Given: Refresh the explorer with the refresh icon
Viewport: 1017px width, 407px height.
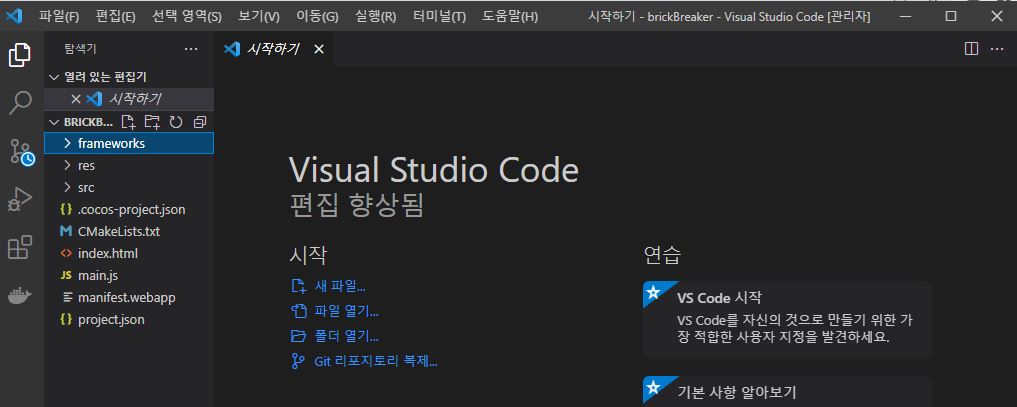Looking at the screenshot, I should tap(176, 122).
